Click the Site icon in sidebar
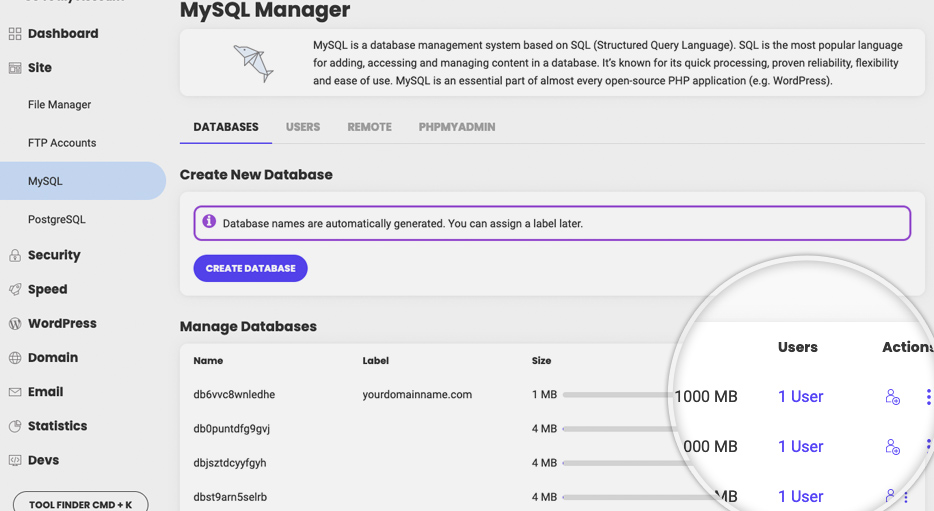The height and width of the screenshot is (511, 934). [x=15, y=68]
